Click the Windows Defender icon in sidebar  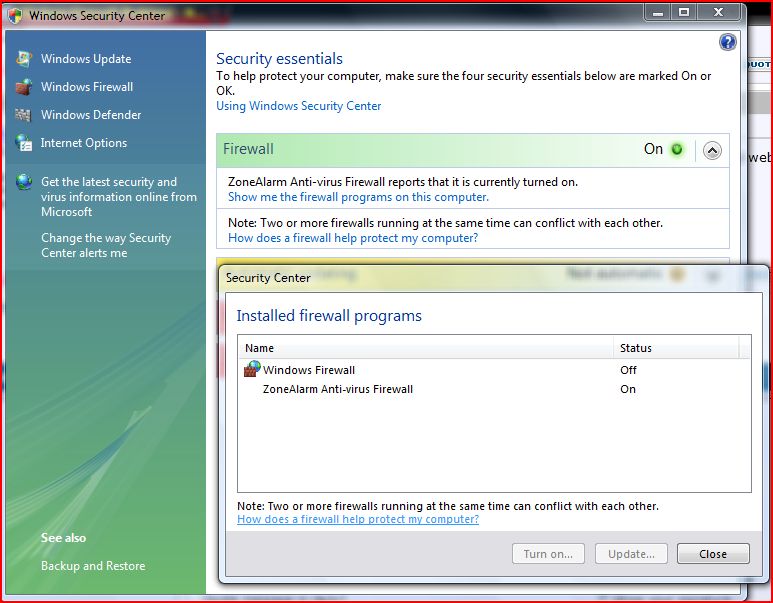coord(23,115)
